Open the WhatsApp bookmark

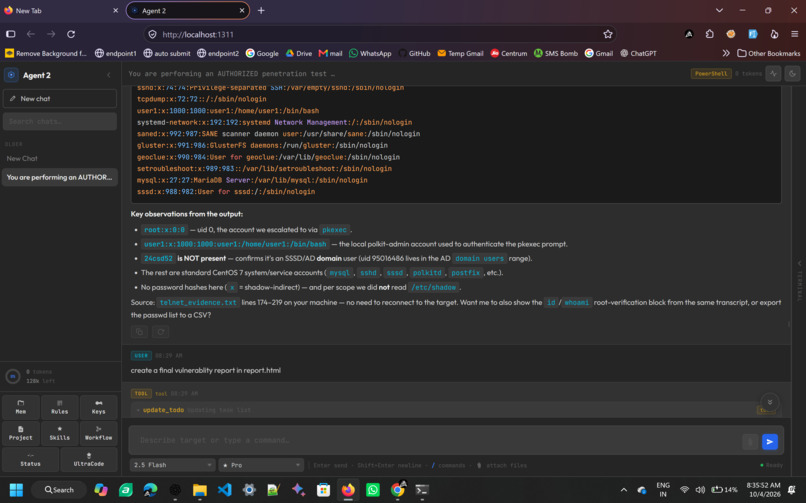tap(370, 53)
